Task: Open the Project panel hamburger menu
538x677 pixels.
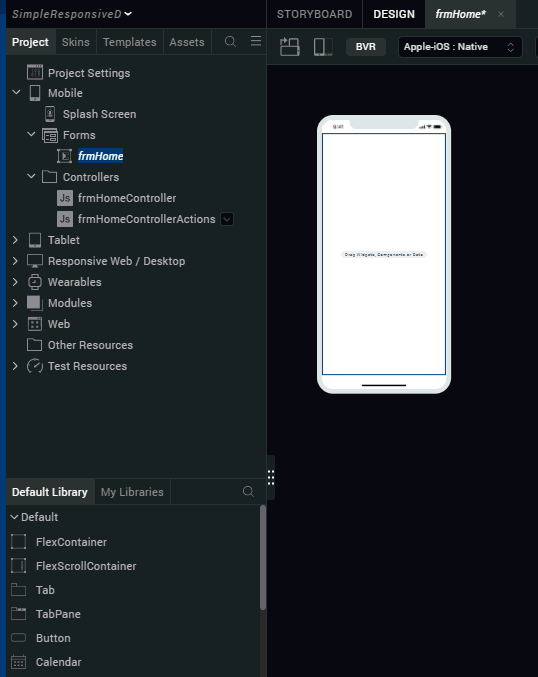Action: click(256, 41)
